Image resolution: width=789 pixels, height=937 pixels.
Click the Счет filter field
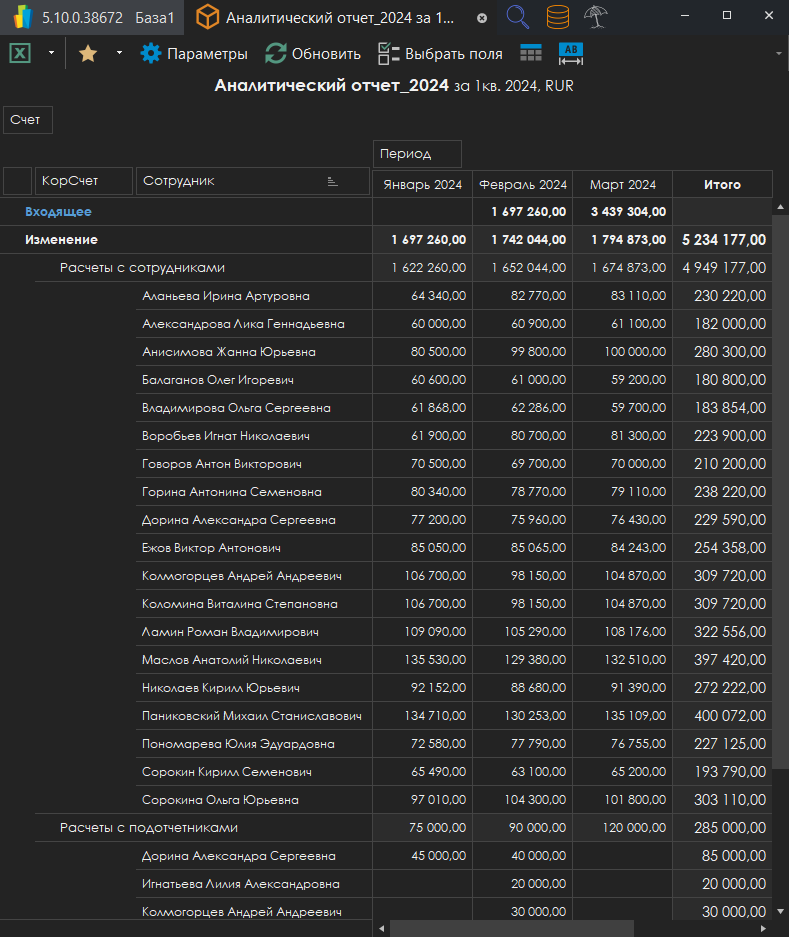coord(27,120)
